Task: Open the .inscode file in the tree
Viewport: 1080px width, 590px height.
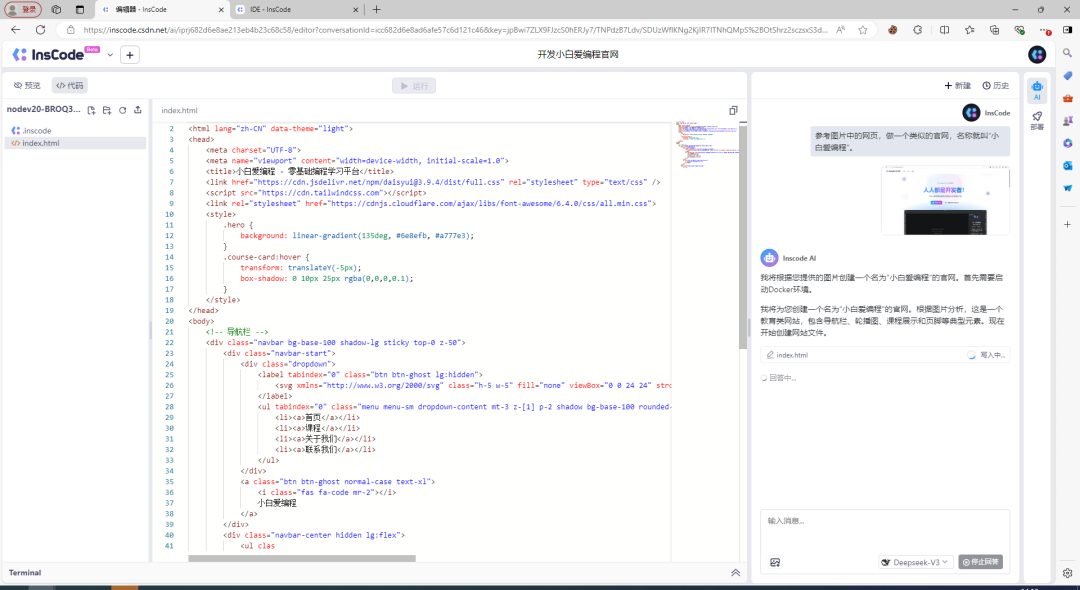Action: click(x=74, y=130)
